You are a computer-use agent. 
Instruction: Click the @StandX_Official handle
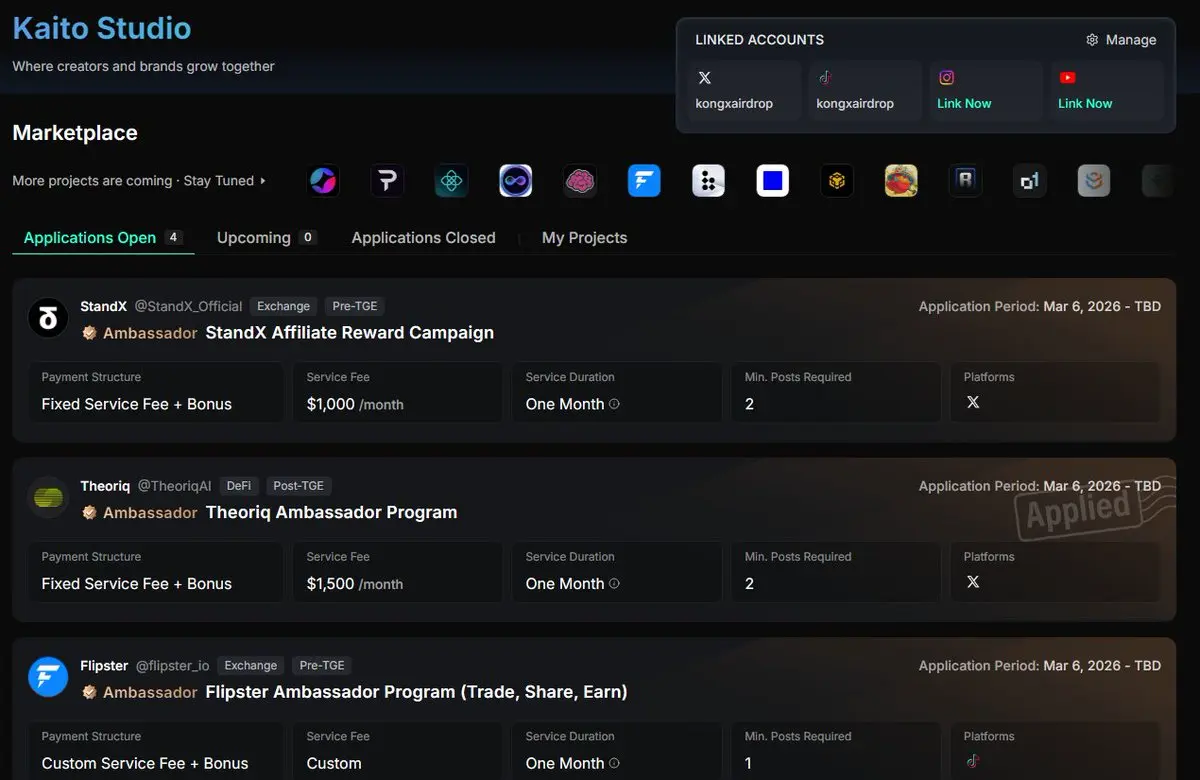click(189, 306)
